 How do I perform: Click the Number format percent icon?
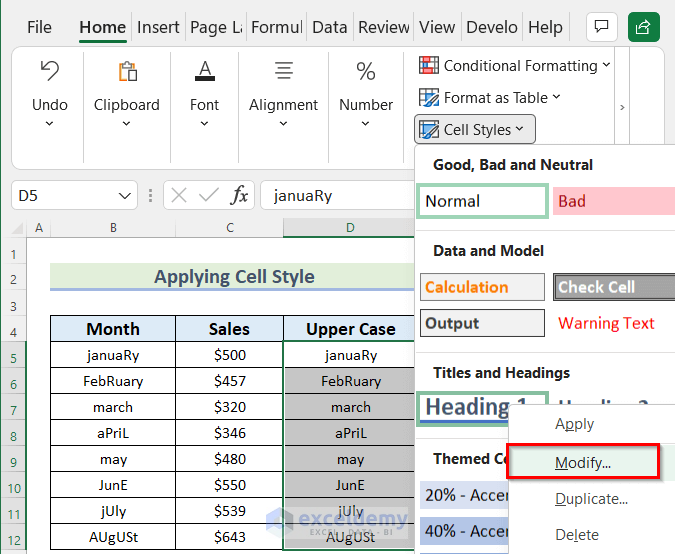click(x=366, y=72)
